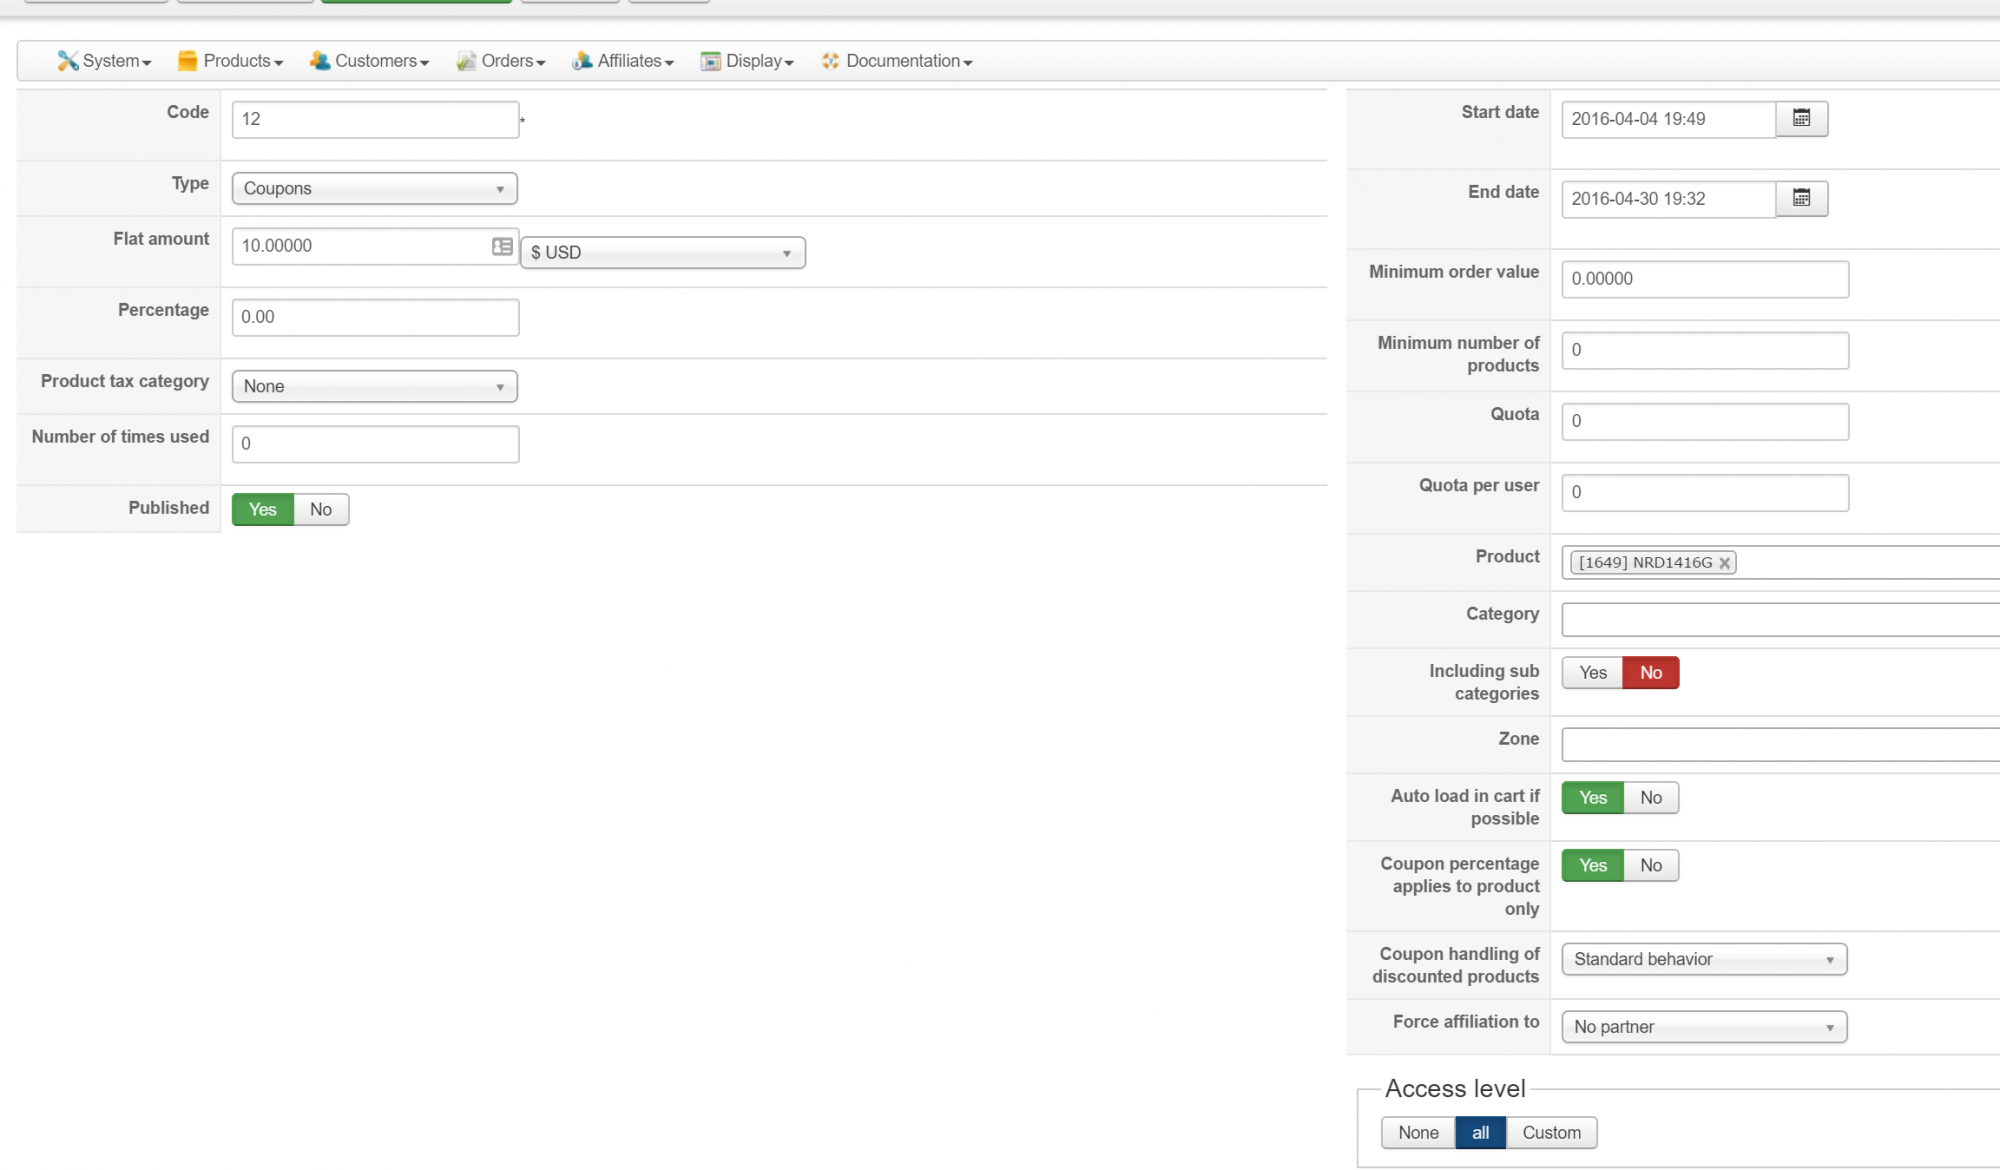Click the Minimum order value field
This screenshot has height=1170, width=2000.
click(1704, 279)
